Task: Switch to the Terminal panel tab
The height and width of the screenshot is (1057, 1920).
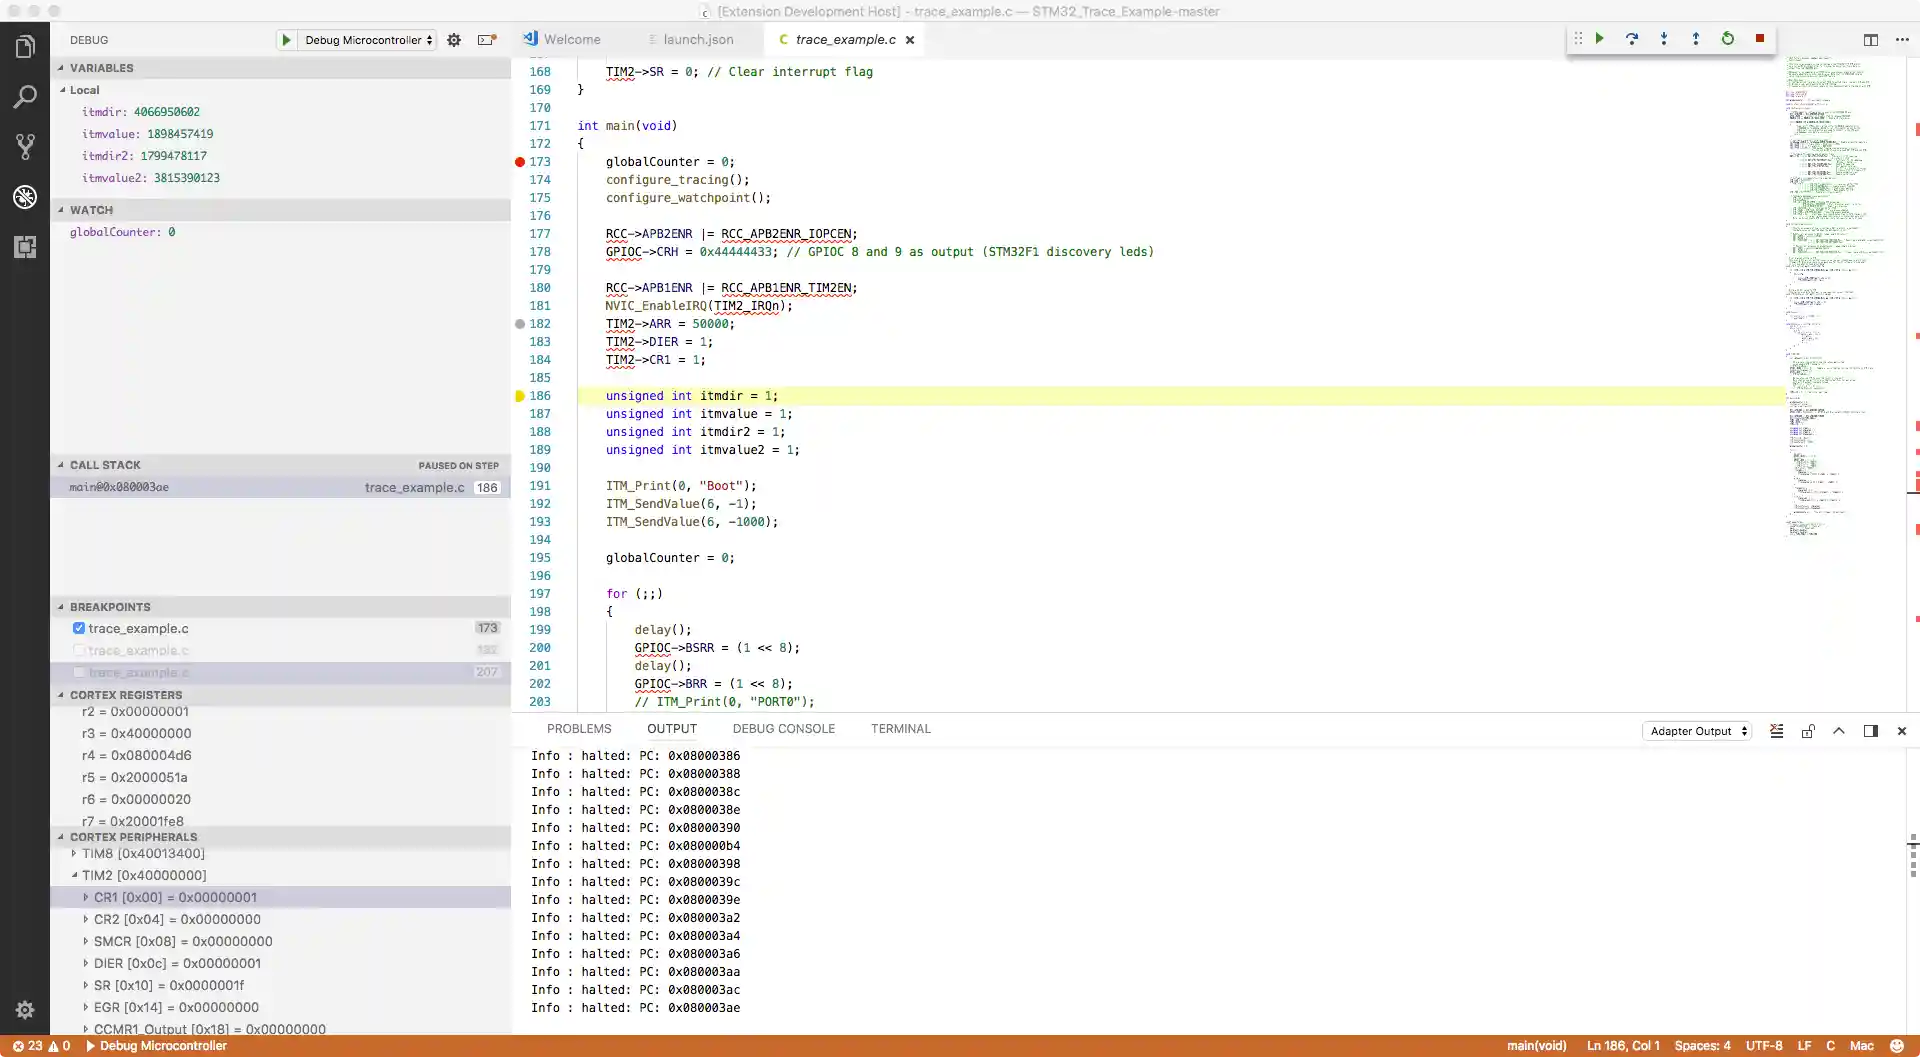Action: click(x=900, y=729)
